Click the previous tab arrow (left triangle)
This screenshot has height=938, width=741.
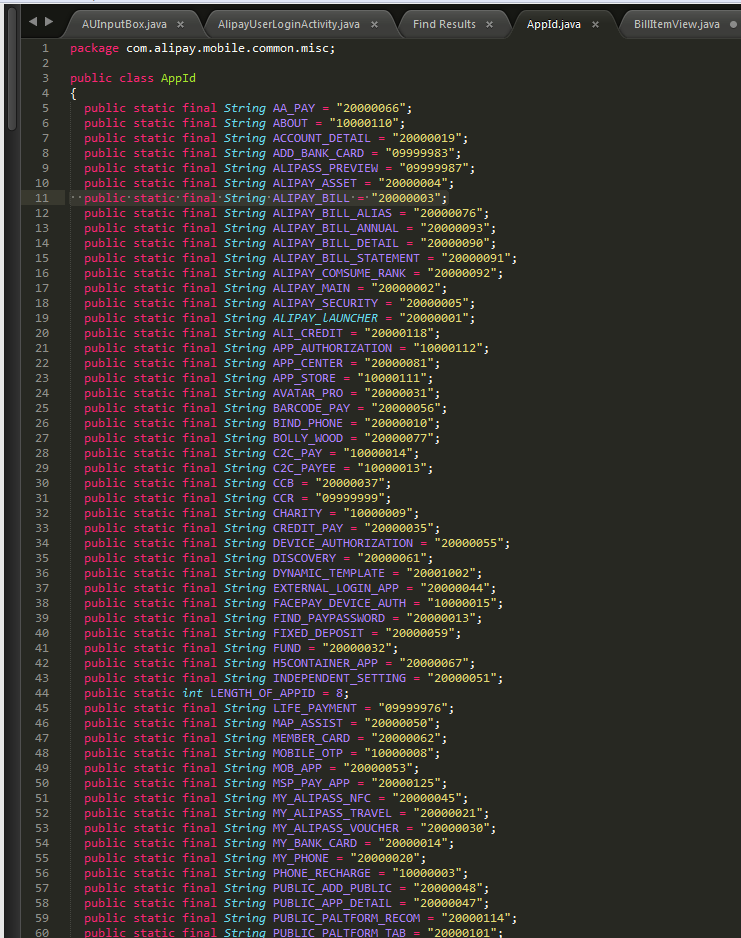pos(33,22)
